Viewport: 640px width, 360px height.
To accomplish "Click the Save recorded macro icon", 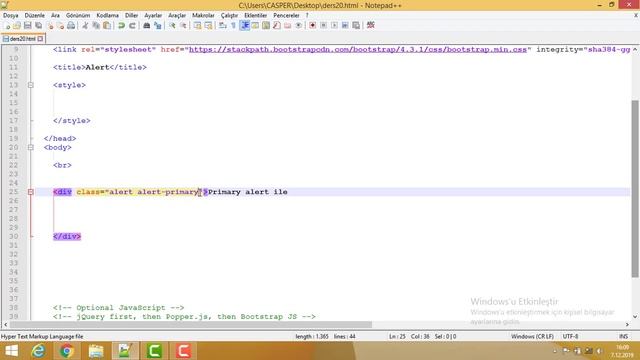I will tap(356, 25).
